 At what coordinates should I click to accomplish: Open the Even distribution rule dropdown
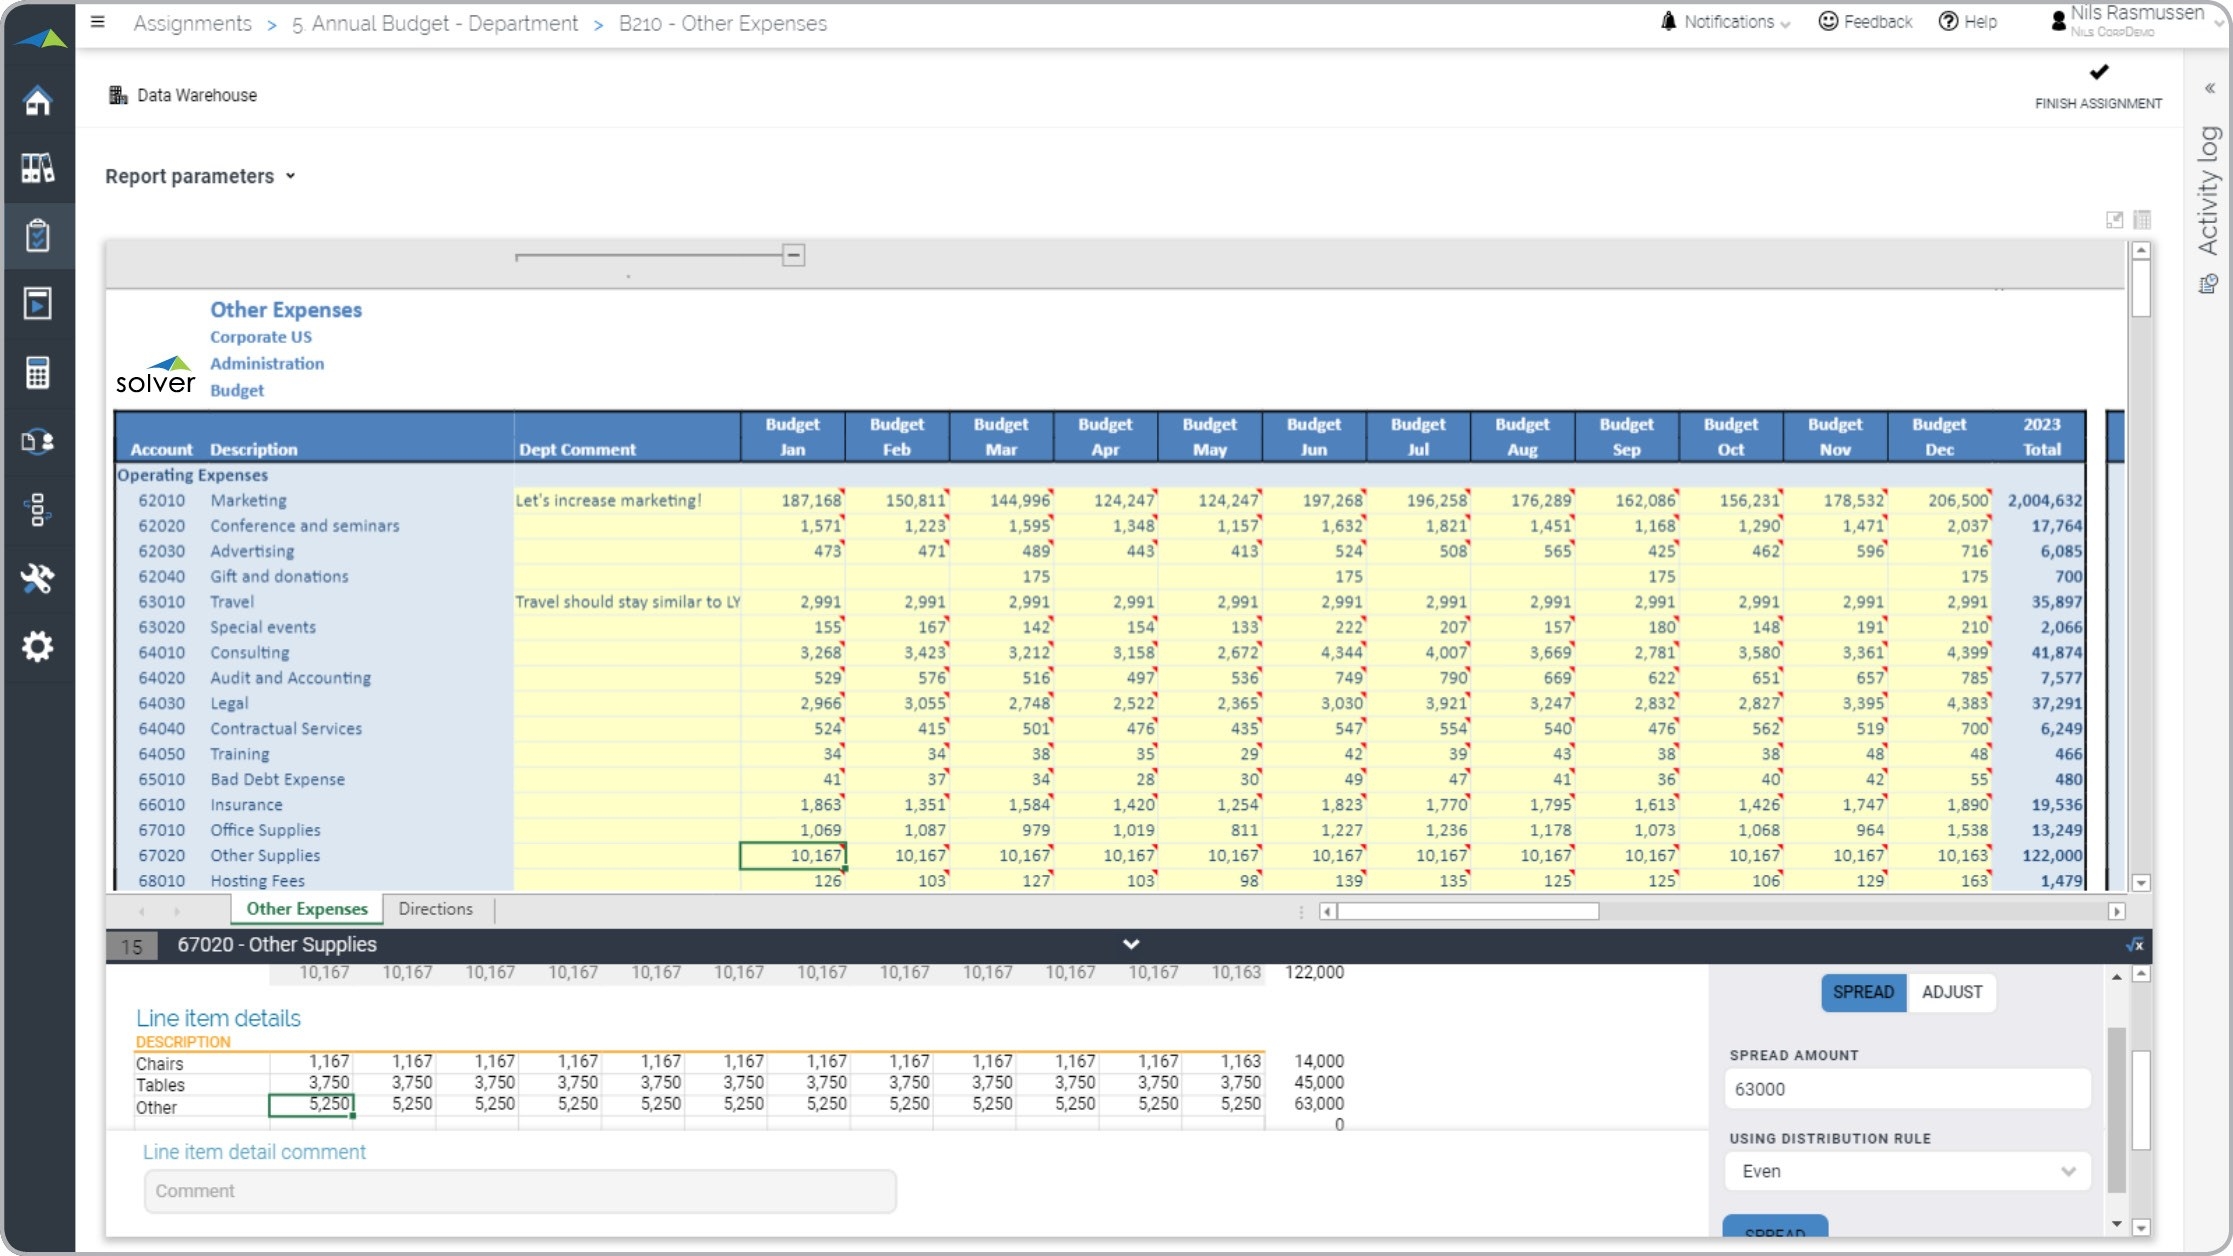[1907, 1171]
